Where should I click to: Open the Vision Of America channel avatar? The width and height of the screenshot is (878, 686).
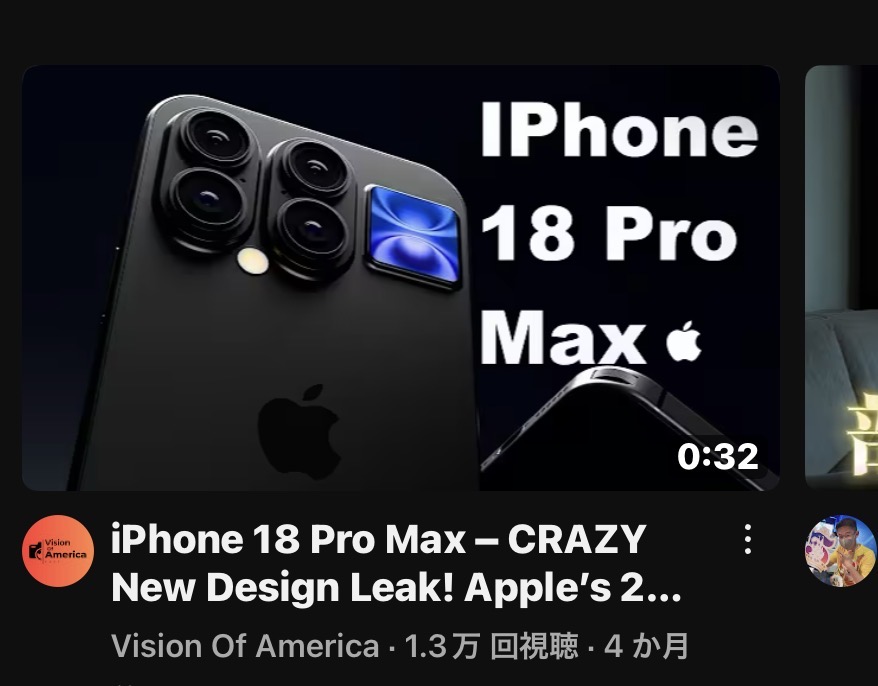point(58,551)
